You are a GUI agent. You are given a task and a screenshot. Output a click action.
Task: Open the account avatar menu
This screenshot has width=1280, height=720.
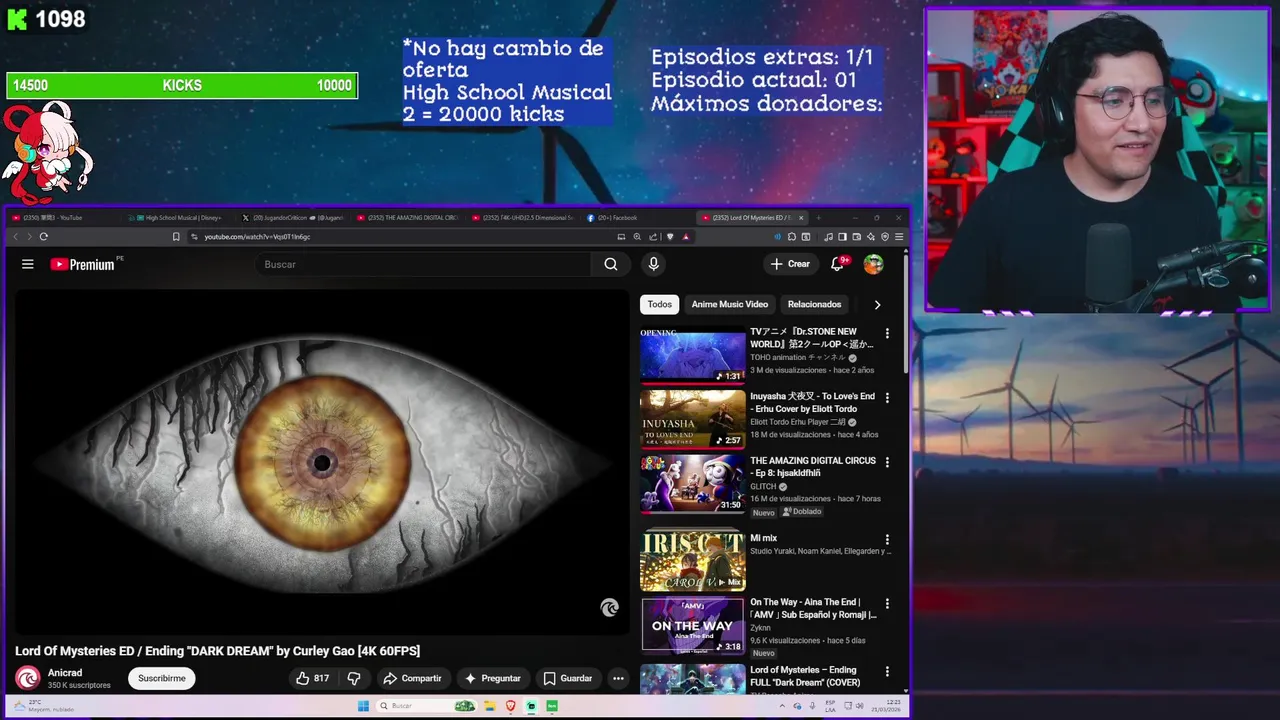pos(874,264)
